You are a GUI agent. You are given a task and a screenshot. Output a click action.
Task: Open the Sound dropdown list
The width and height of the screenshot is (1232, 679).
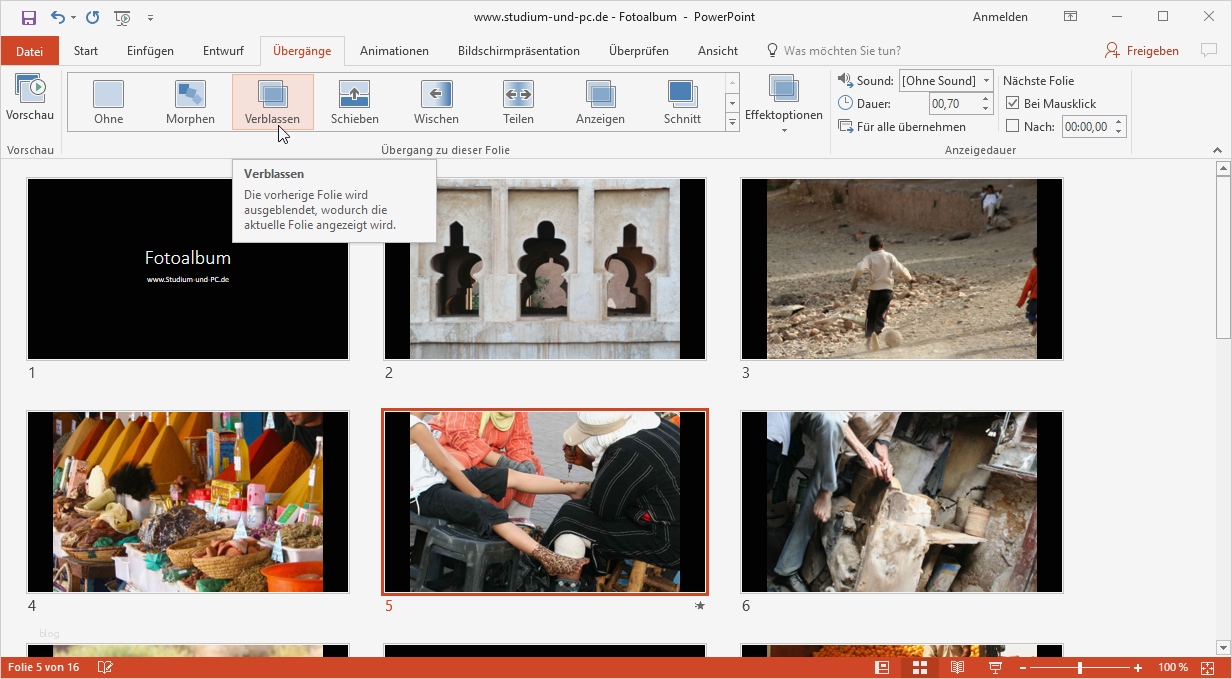(x=986, y=80)
